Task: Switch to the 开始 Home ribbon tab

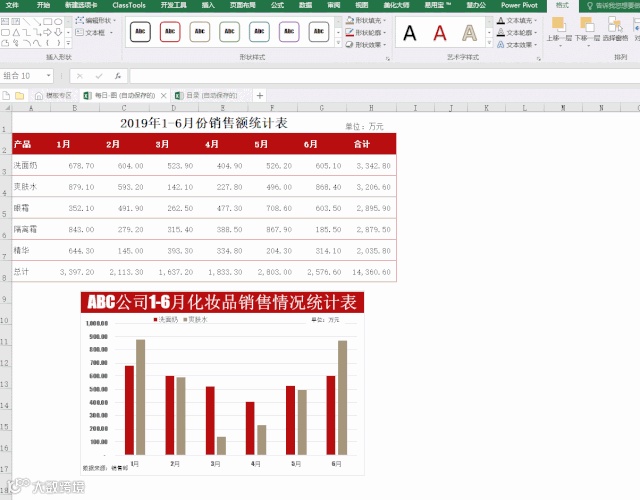Action: (43, 5)
